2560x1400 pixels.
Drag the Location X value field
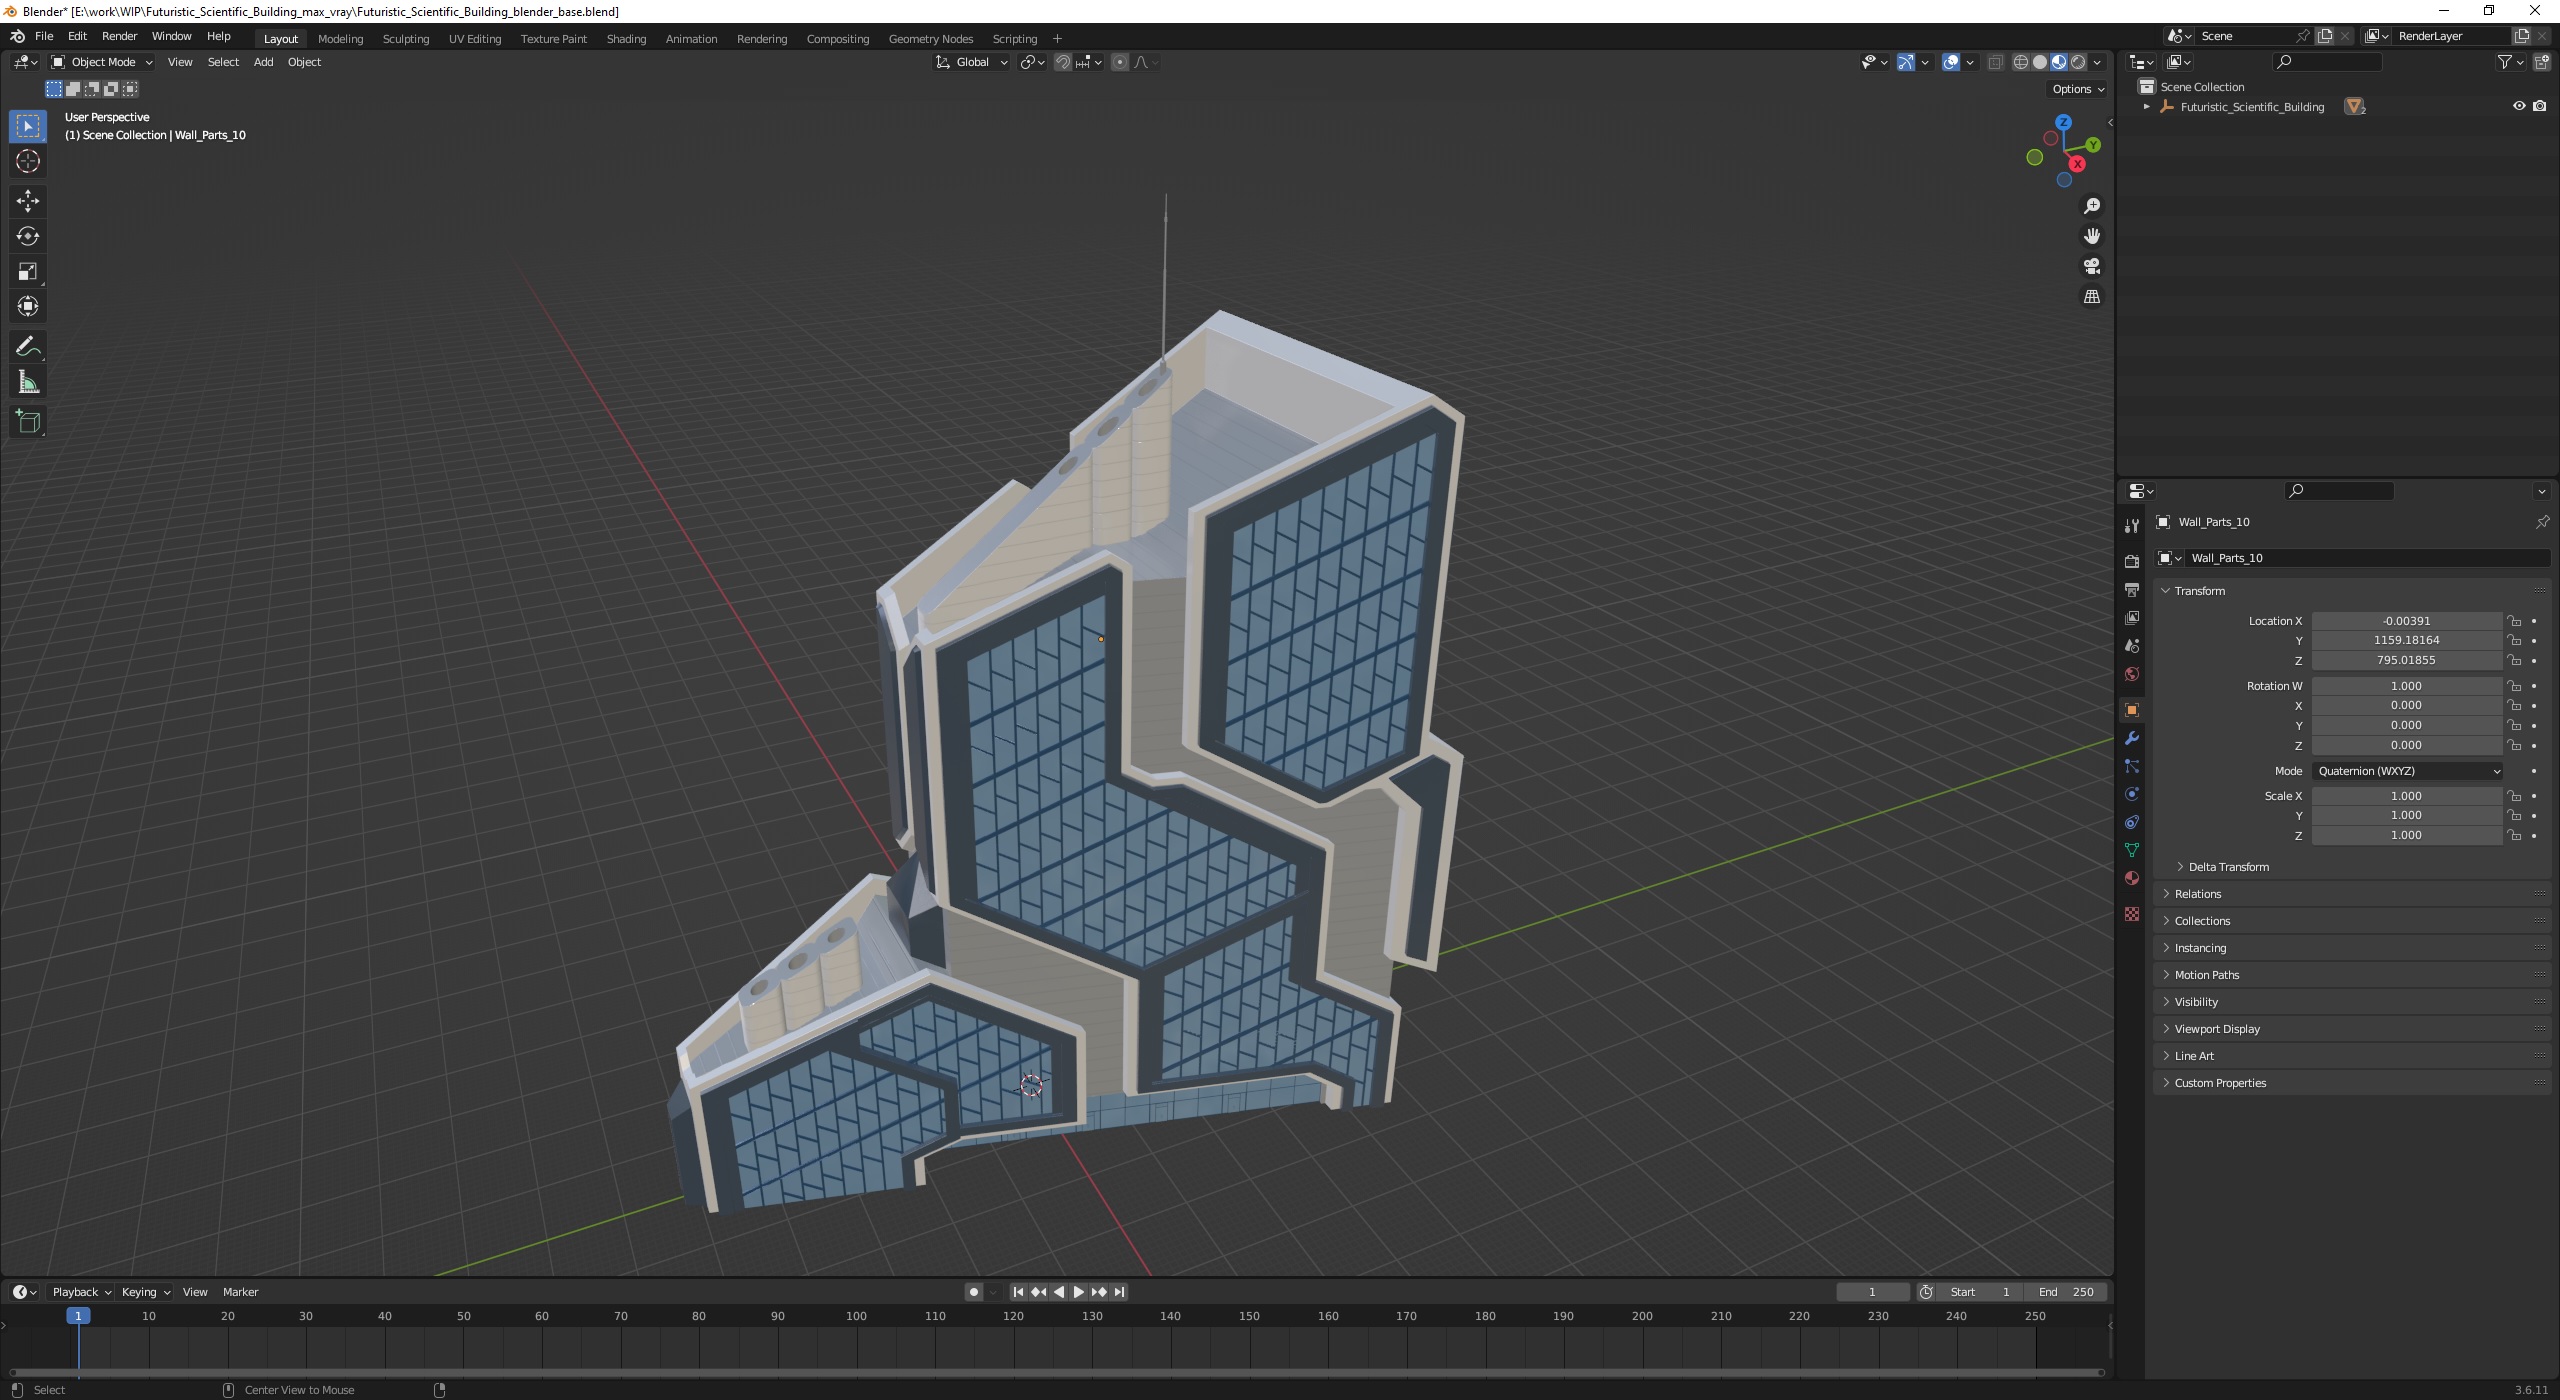(x=2407, y=619)
